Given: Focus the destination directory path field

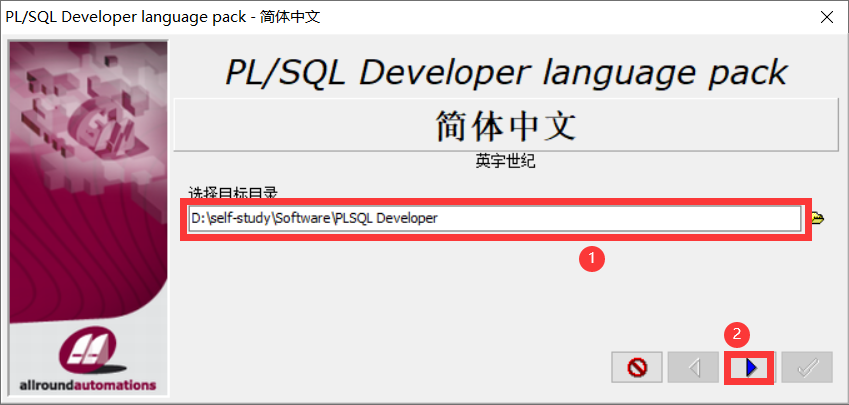Looking at the screenshot, I should [x=494, y=219].
